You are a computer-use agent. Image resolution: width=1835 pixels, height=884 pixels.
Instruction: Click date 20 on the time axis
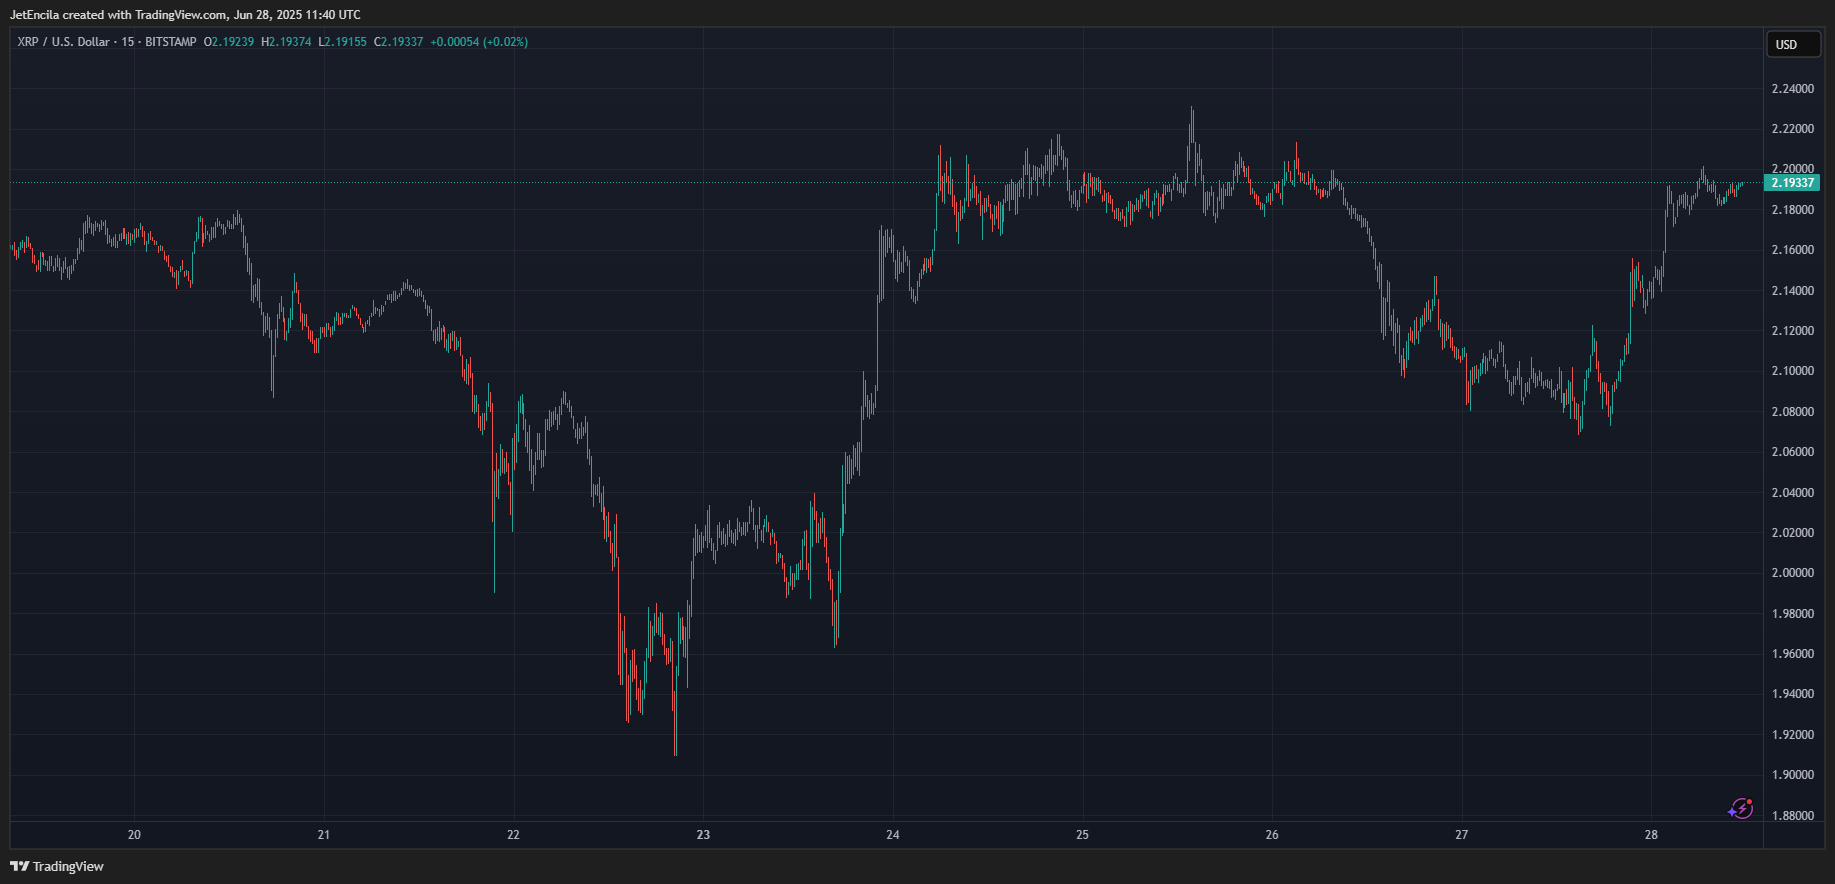(134, 835)
